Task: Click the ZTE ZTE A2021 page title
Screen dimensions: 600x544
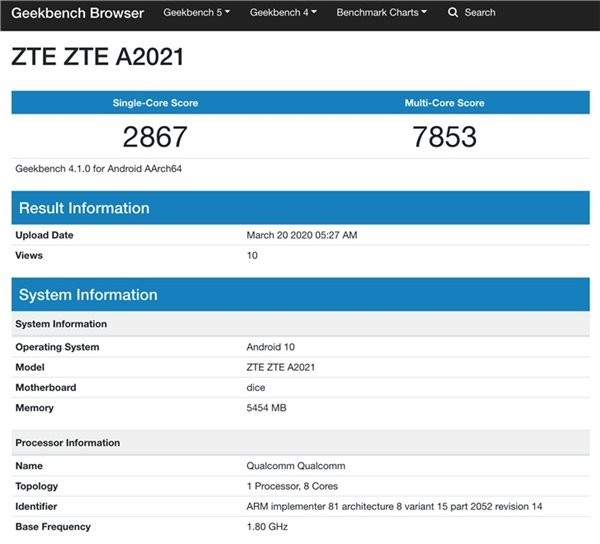Action: pos(97,57)
